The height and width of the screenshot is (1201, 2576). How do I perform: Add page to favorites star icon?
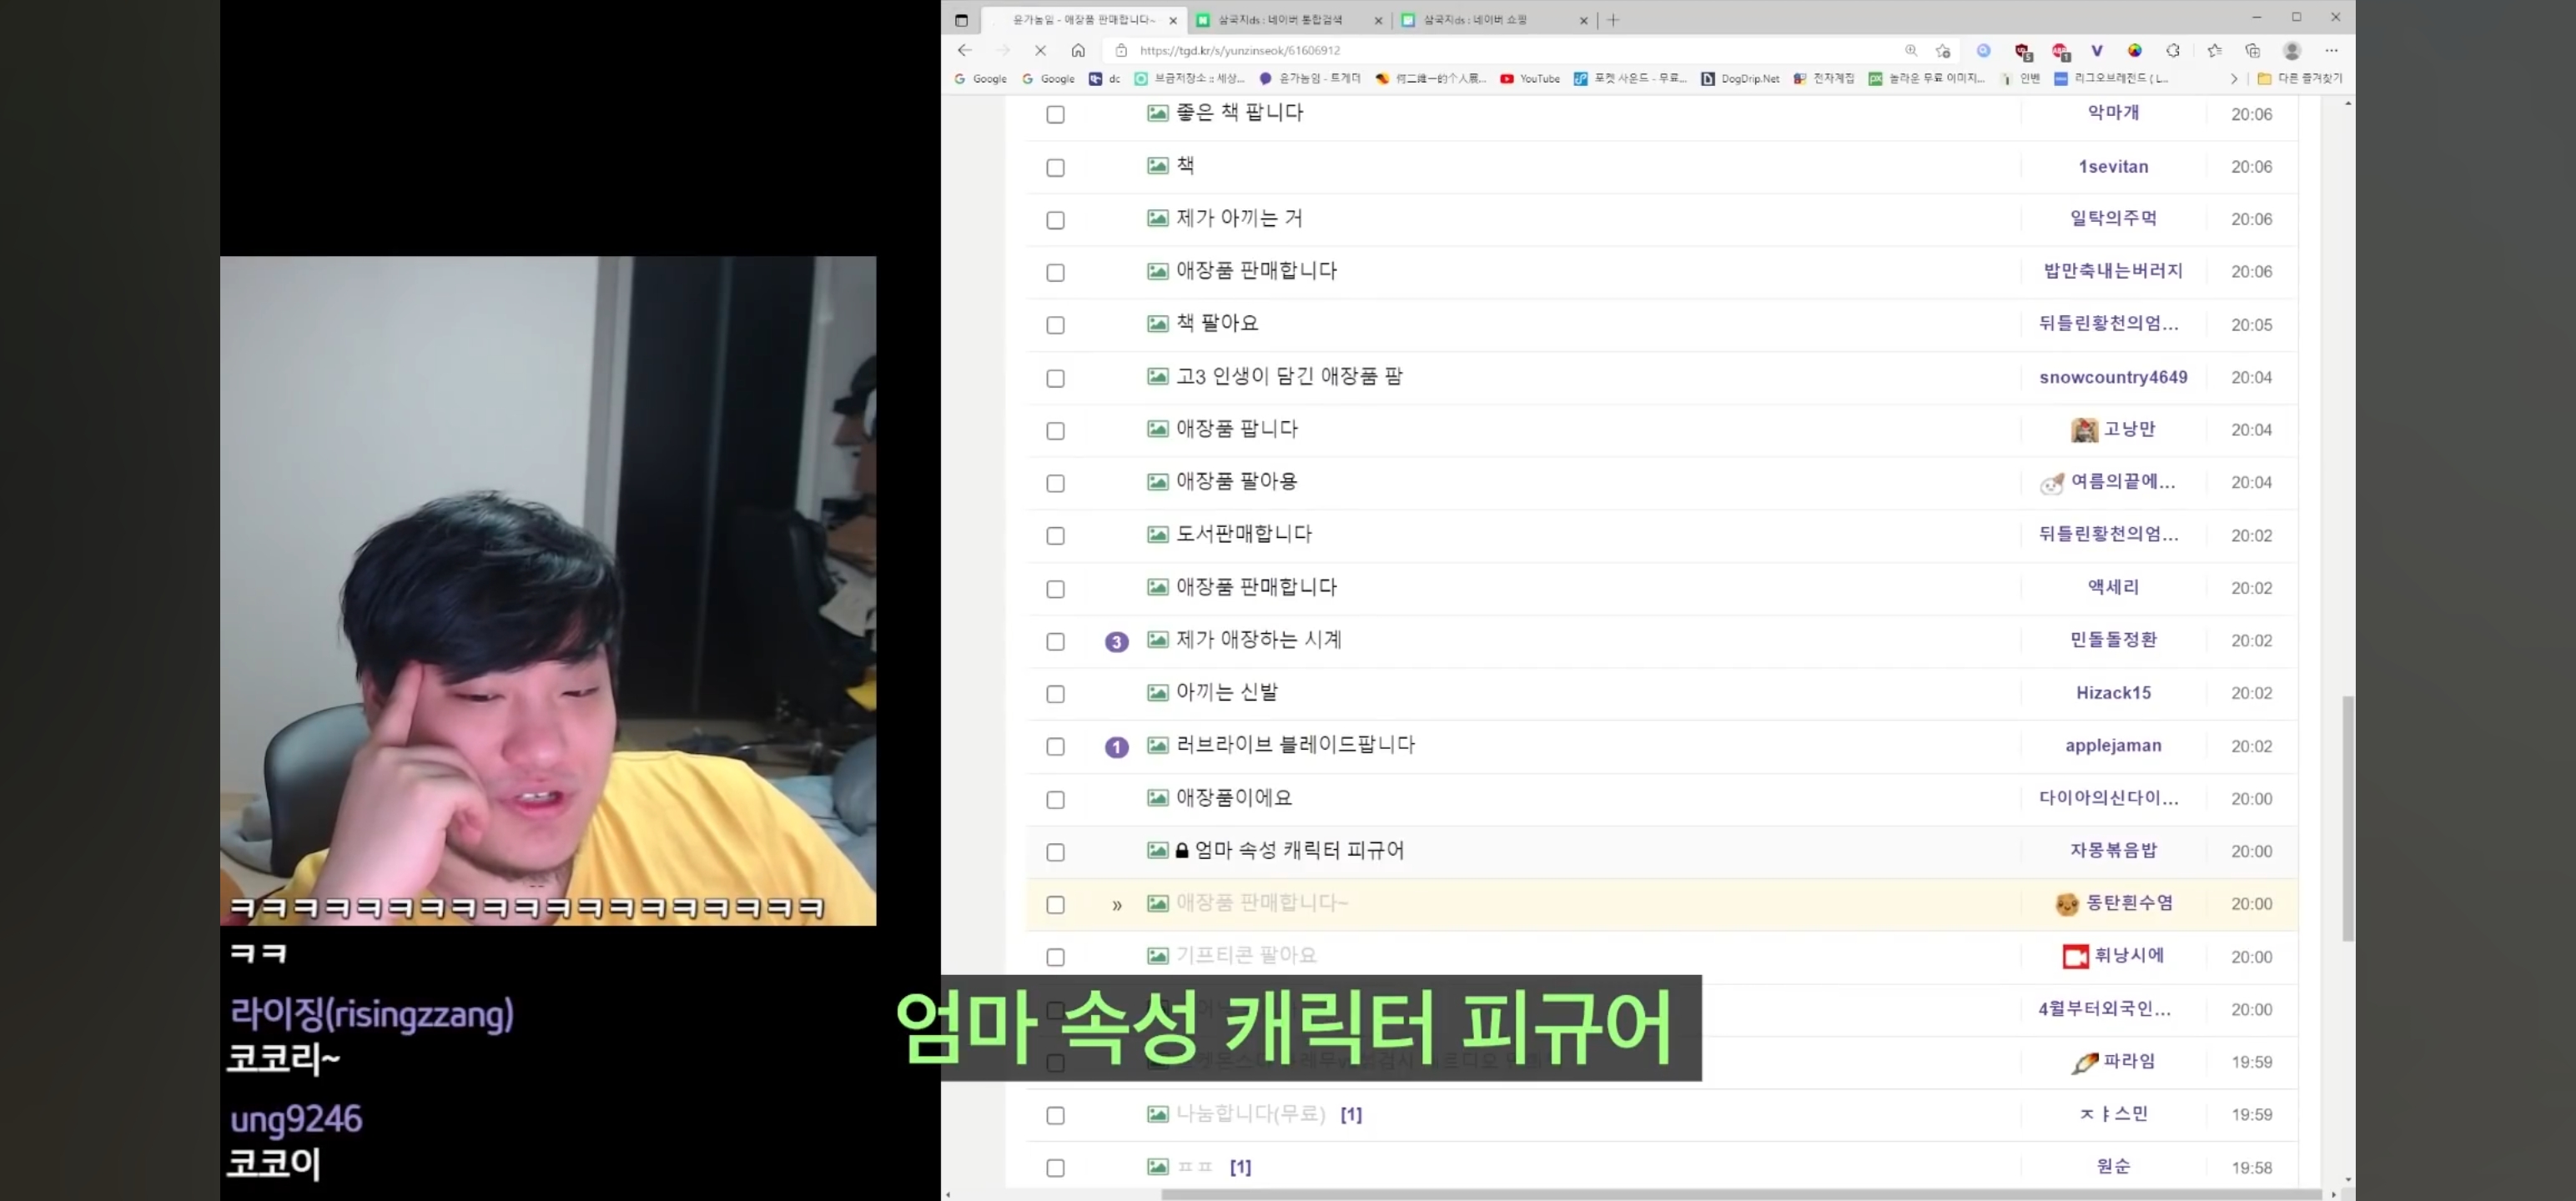1942,50
